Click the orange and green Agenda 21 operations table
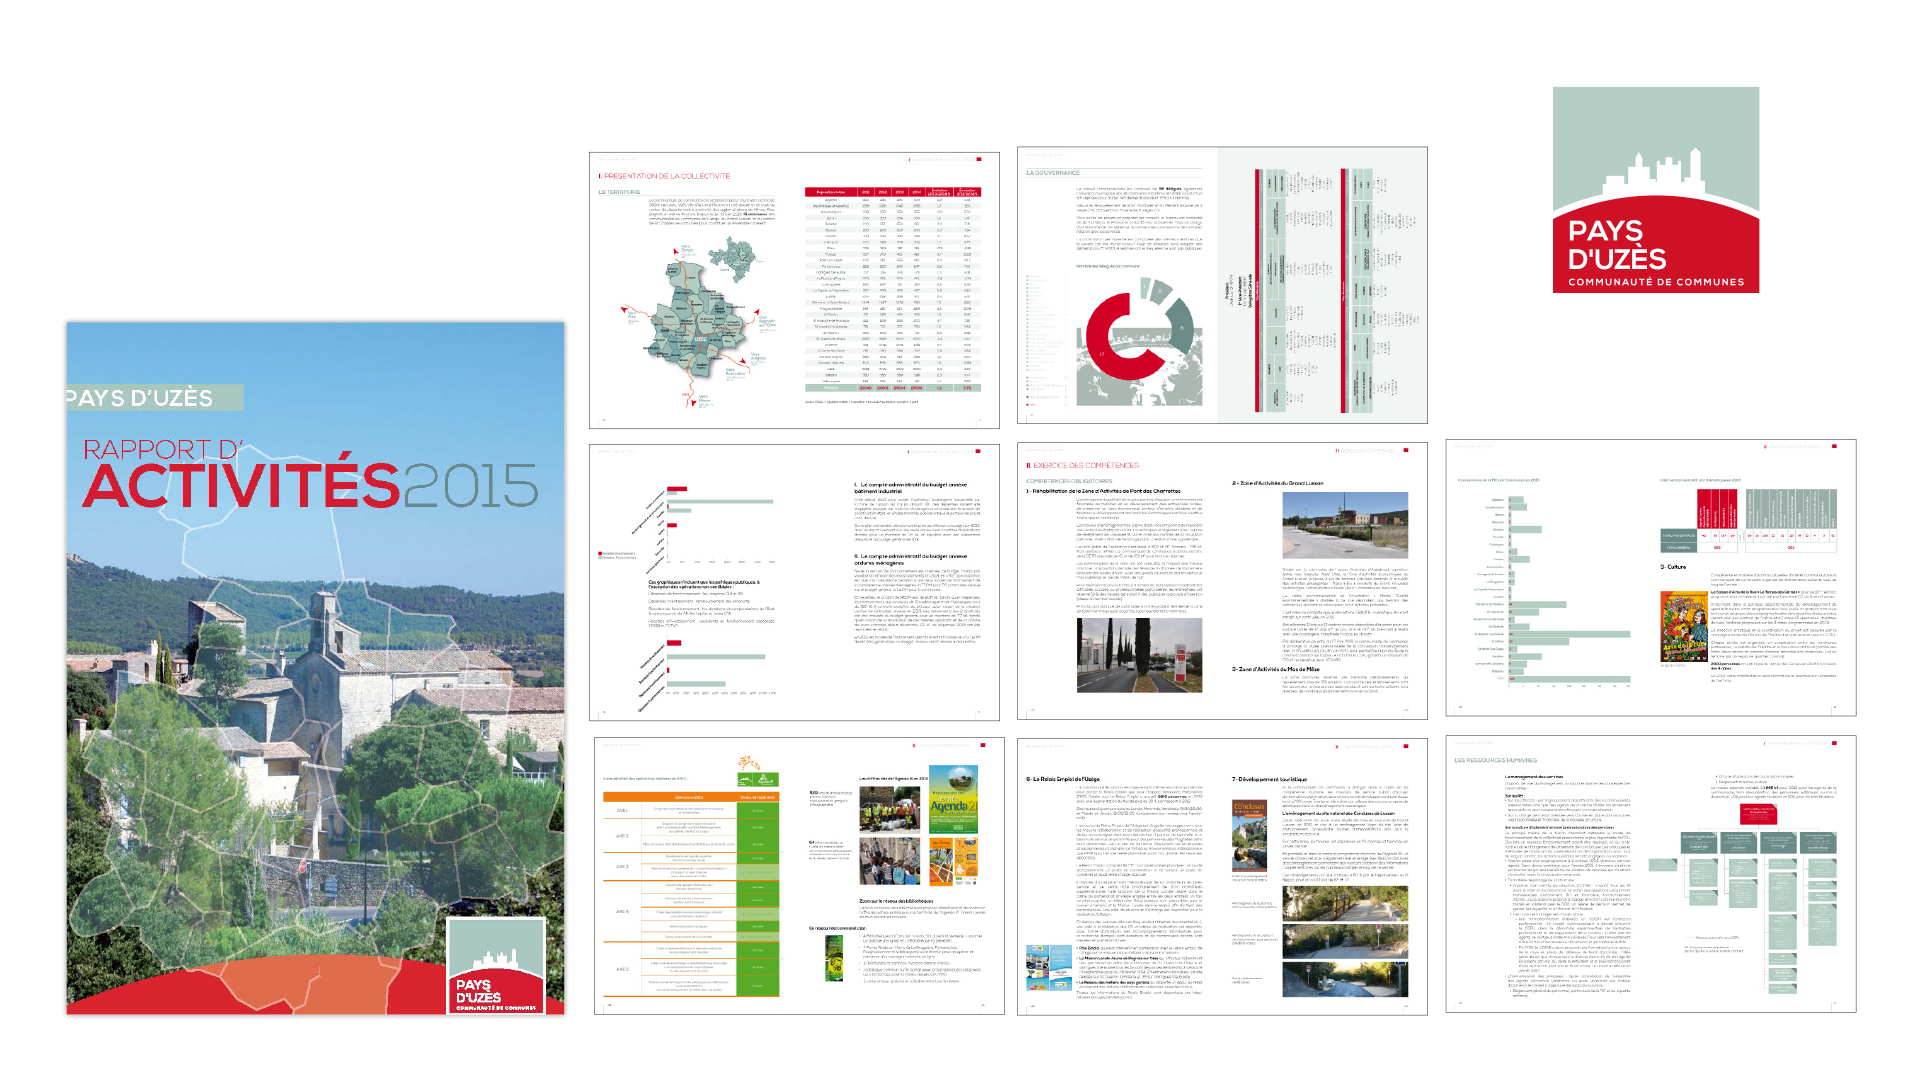This screenshot has height=1080, width=1920. (x=690, y=894)
